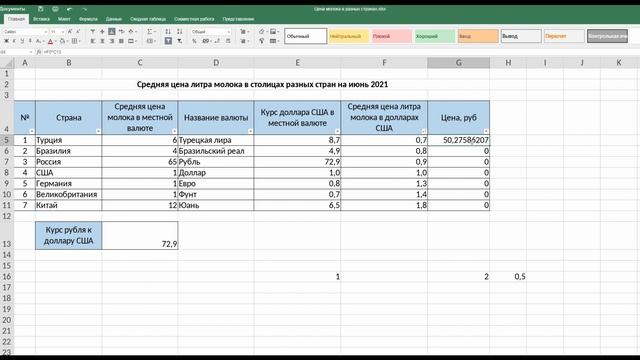Viewport: 640px width, 360px height.
Task: Apply the Нейтральный cell style
Action: (x=349, y=36)
